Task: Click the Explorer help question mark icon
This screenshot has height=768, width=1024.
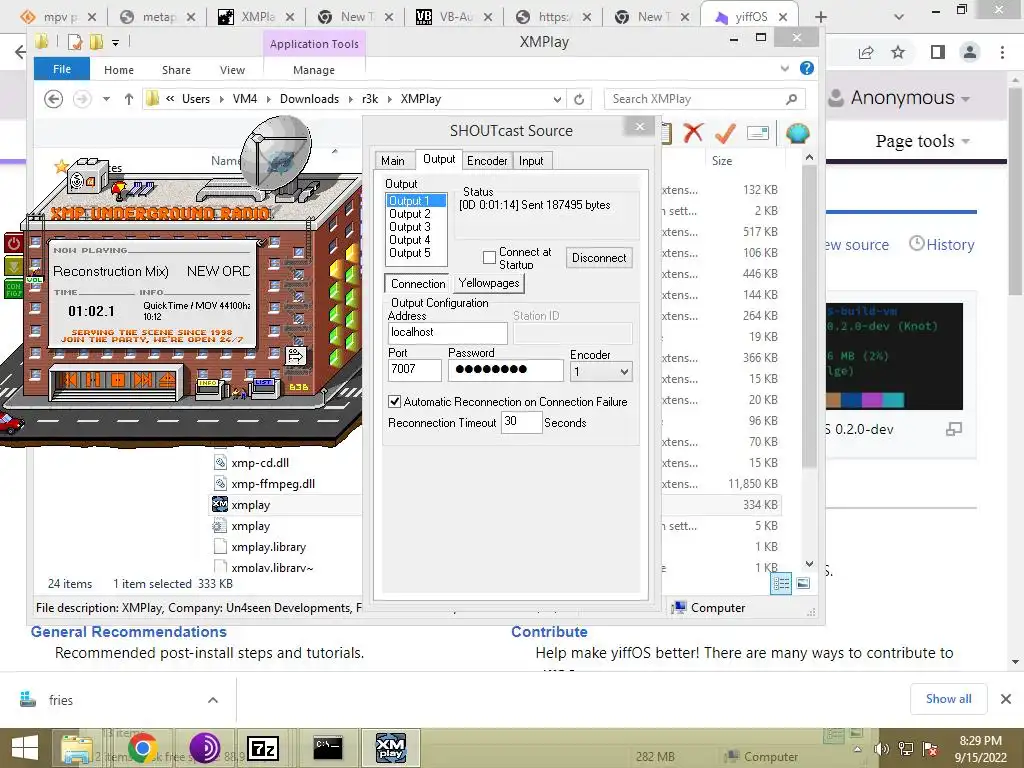Action: (x=807, y=68)
